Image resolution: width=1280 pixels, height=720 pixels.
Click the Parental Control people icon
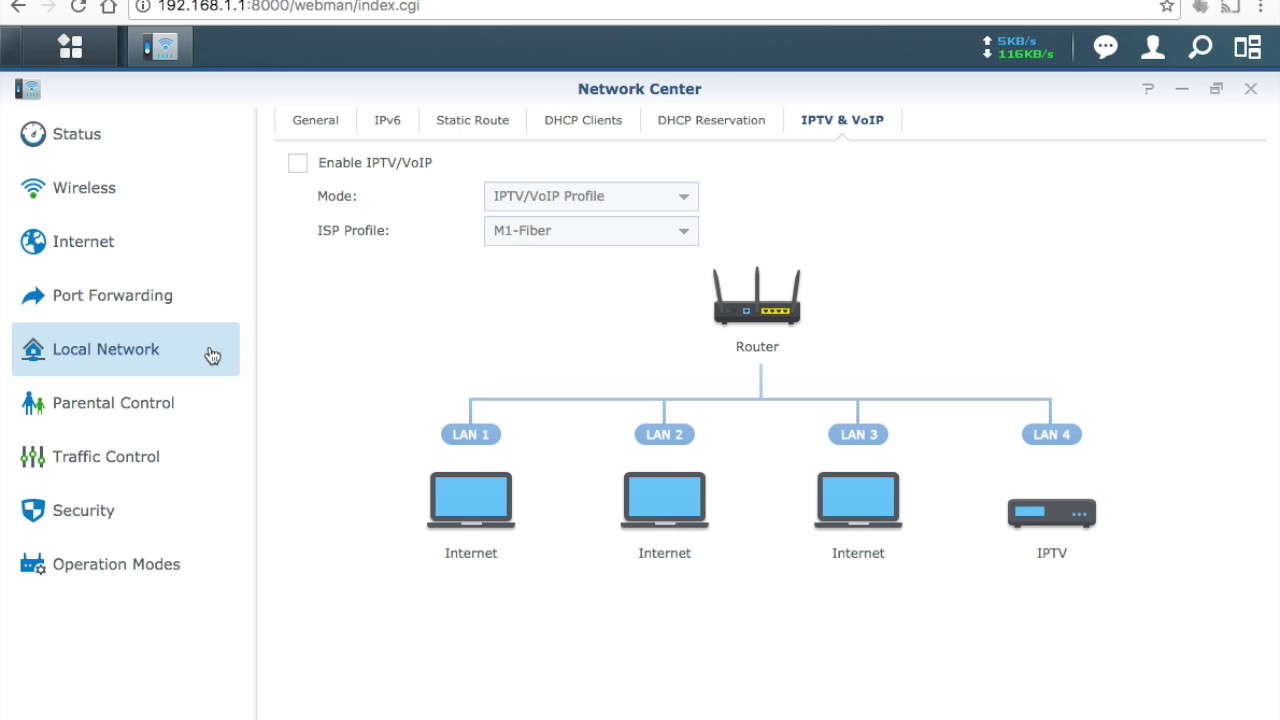tap(33, 403)
